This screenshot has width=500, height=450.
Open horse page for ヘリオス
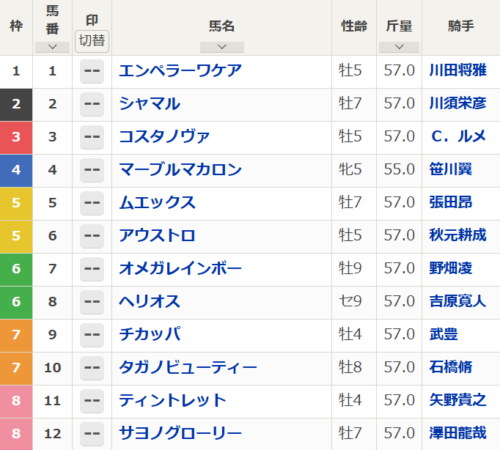point(150,302)
